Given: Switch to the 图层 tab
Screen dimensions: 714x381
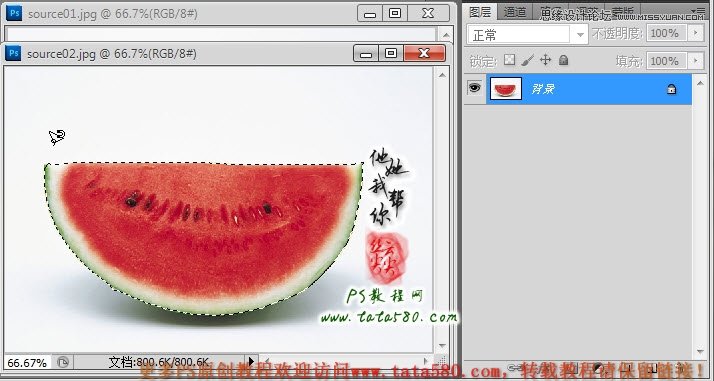Looking at the screenshot, I should (480, 12).
